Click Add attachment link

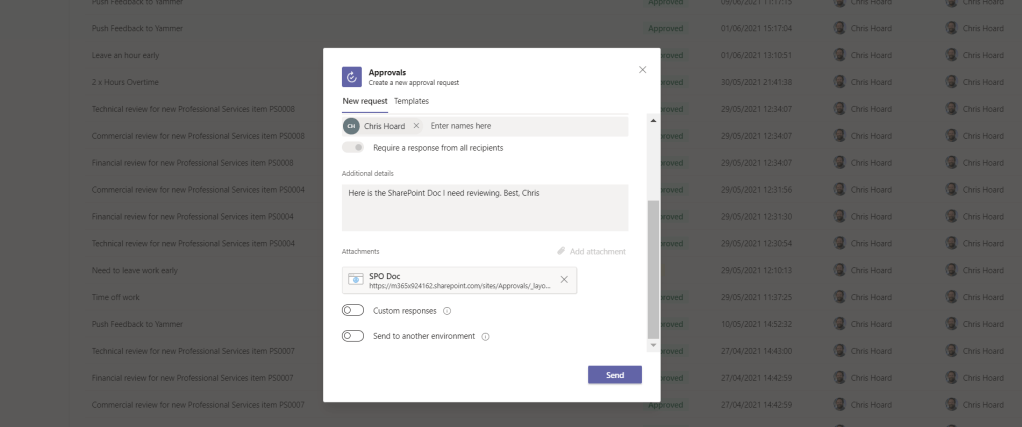coord(591,252)
